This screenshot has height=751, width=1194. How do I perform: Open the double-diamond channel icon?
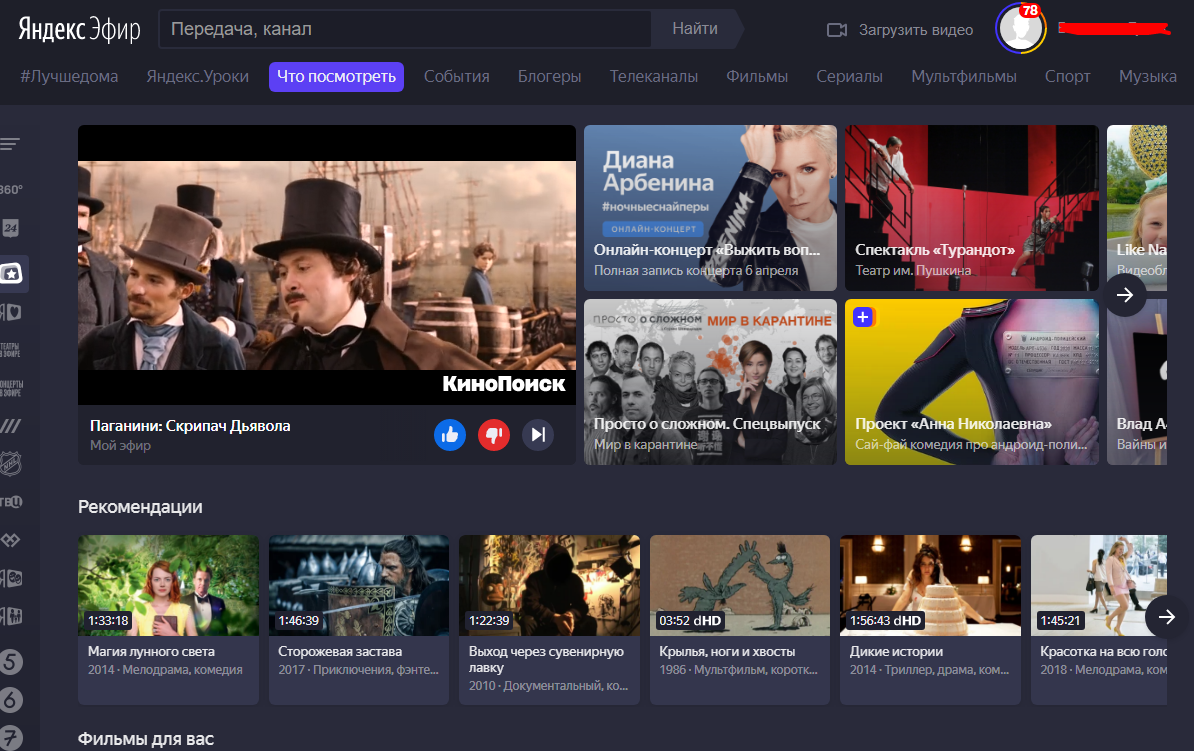[x=11, y=540]
